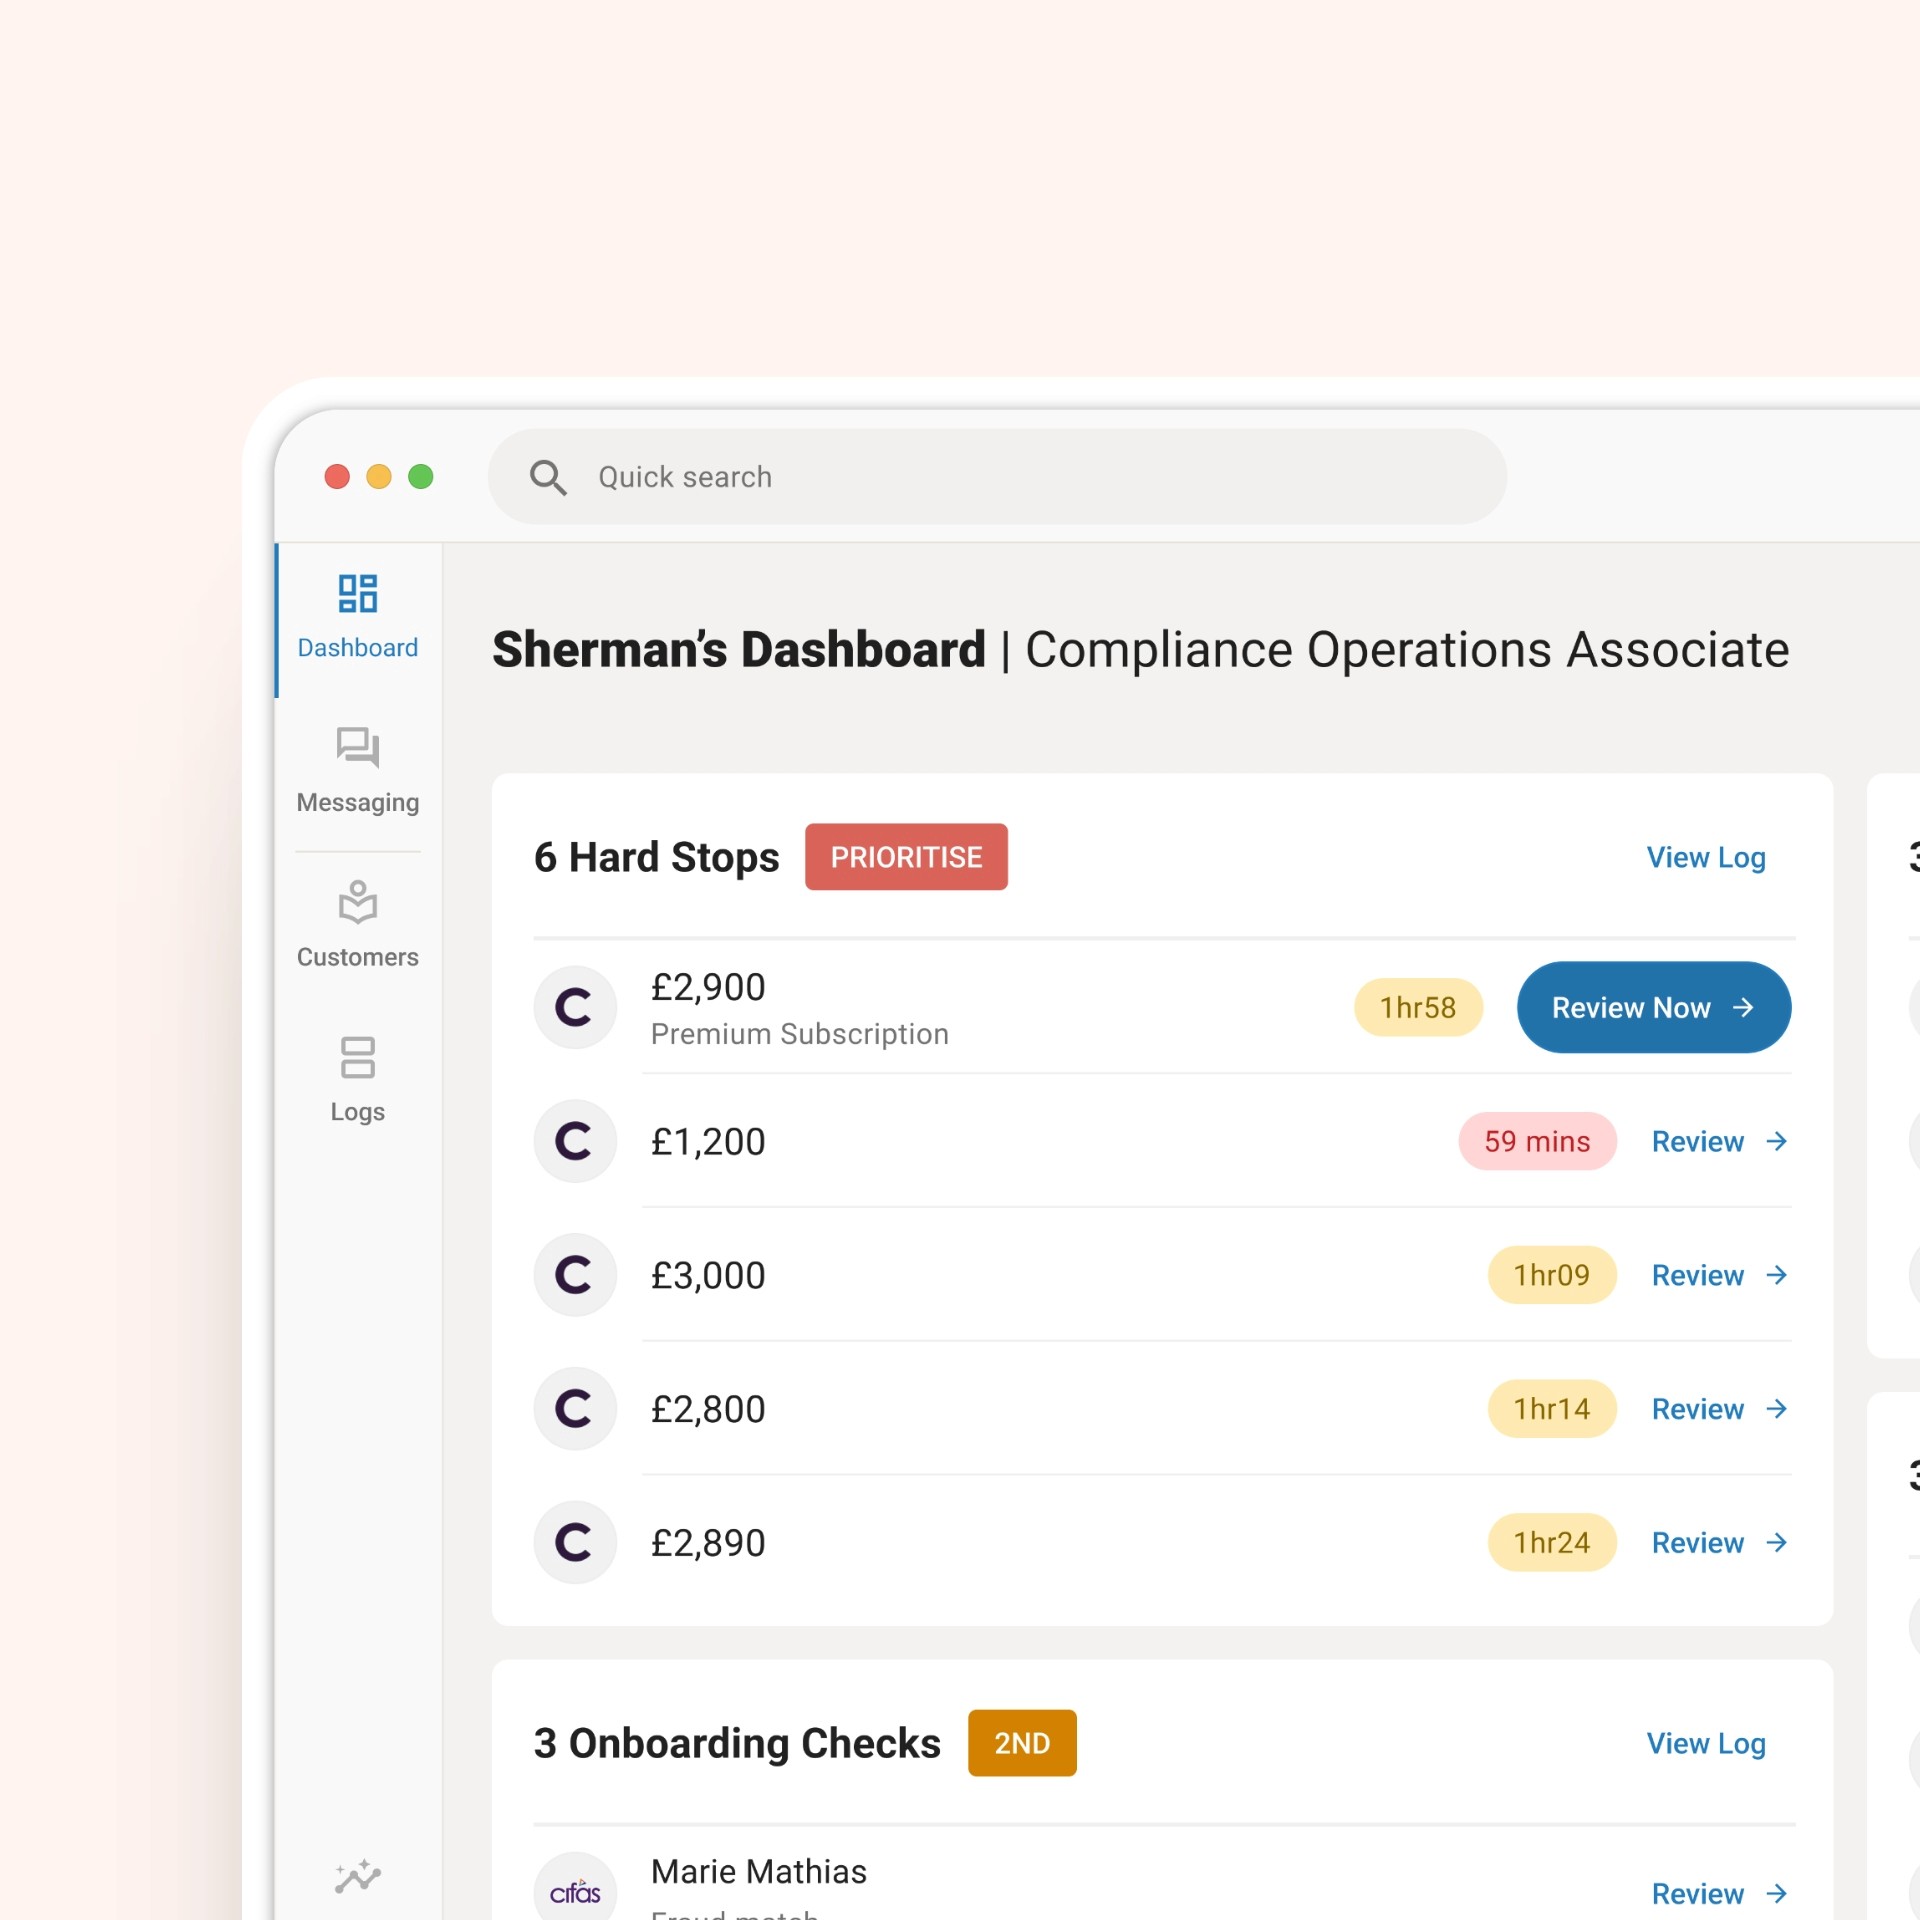Click the sparkle analytics icon in sidebar
Viewport: 1920px width, 1920px height.
(x=357, y=1877)
